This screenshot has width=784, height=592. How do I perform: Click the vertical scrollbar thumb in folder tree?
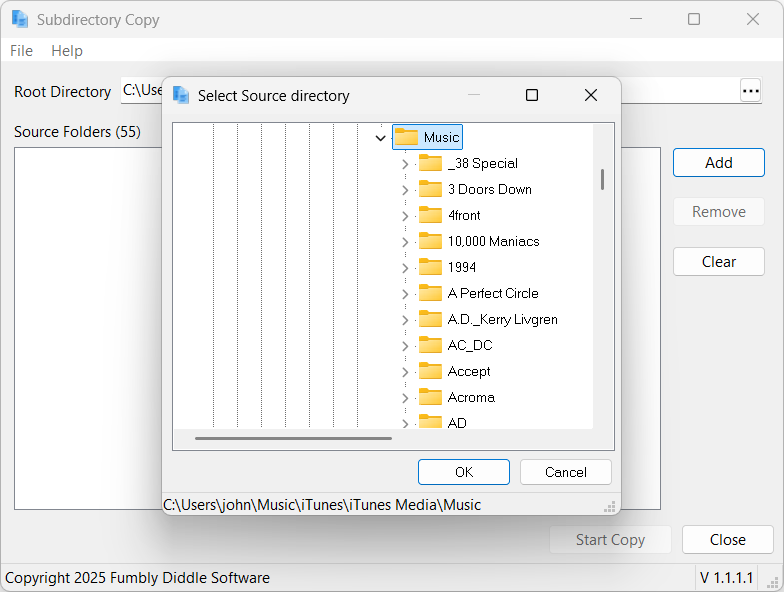pyautogui.click(x=602, y=180)
